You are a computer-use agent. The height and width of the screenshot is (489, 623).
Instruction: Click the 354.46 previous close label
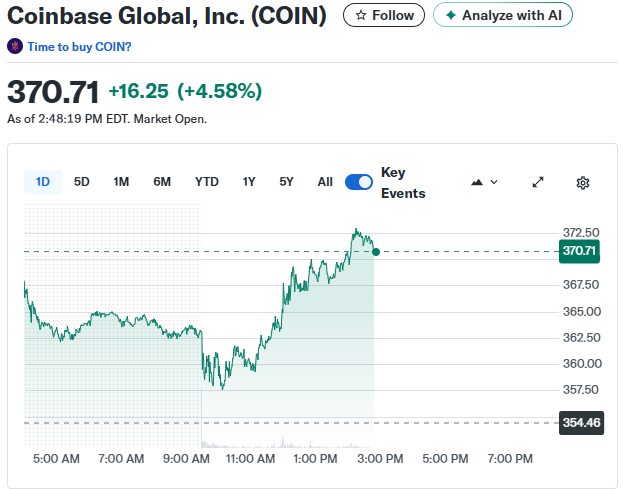580,423
